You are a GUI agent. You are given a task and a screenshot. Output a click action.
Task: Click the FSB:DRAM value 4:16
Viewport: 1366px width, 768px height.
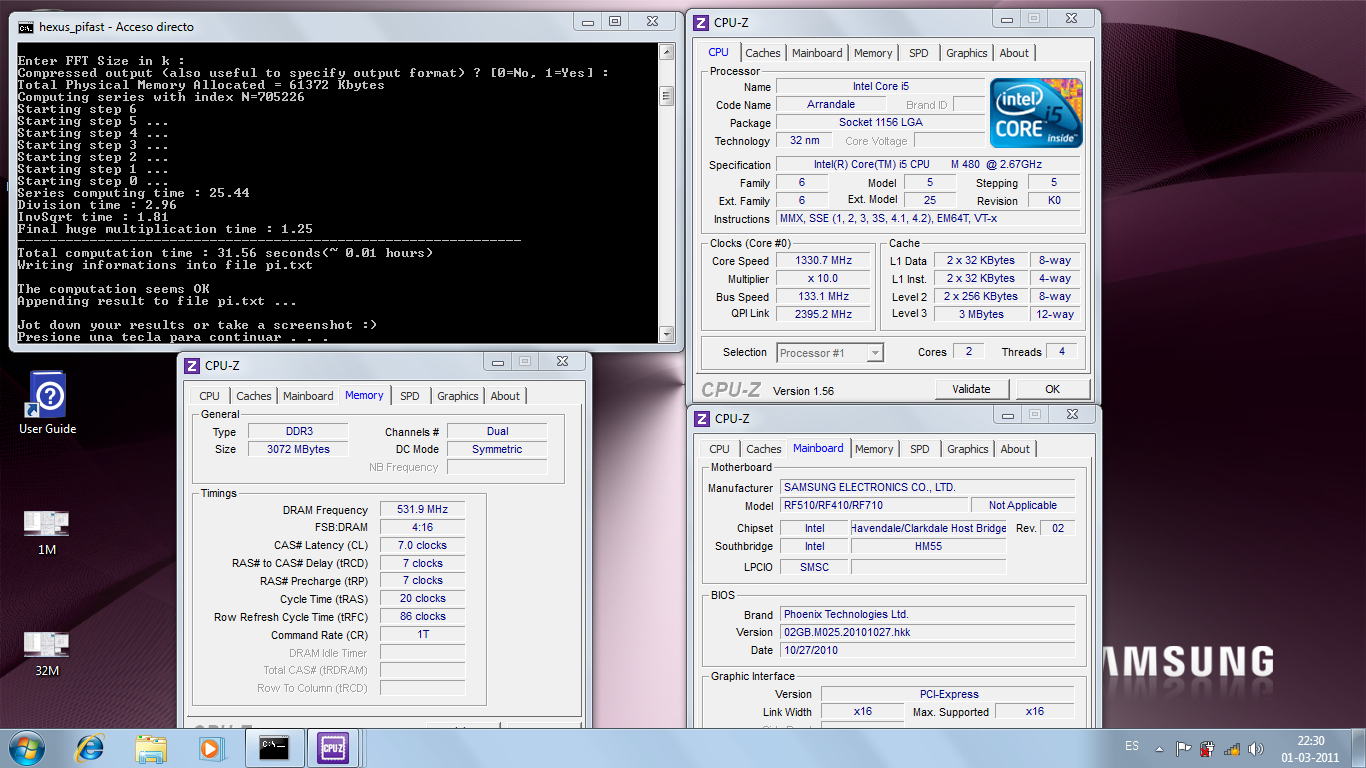(422, 528)
